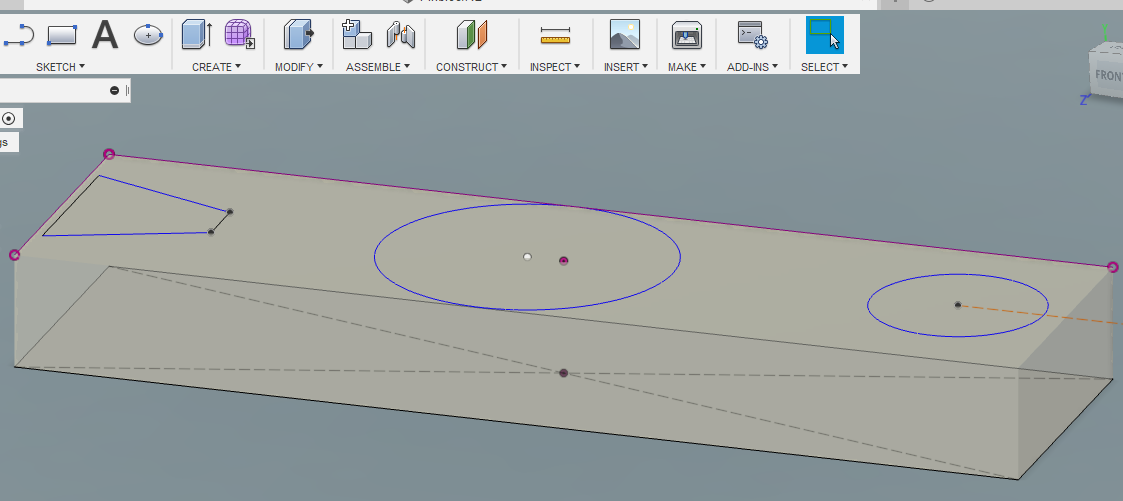1123x501 pixels.
Task: Click the small blue ellipse curve
Action: (867, 306)
